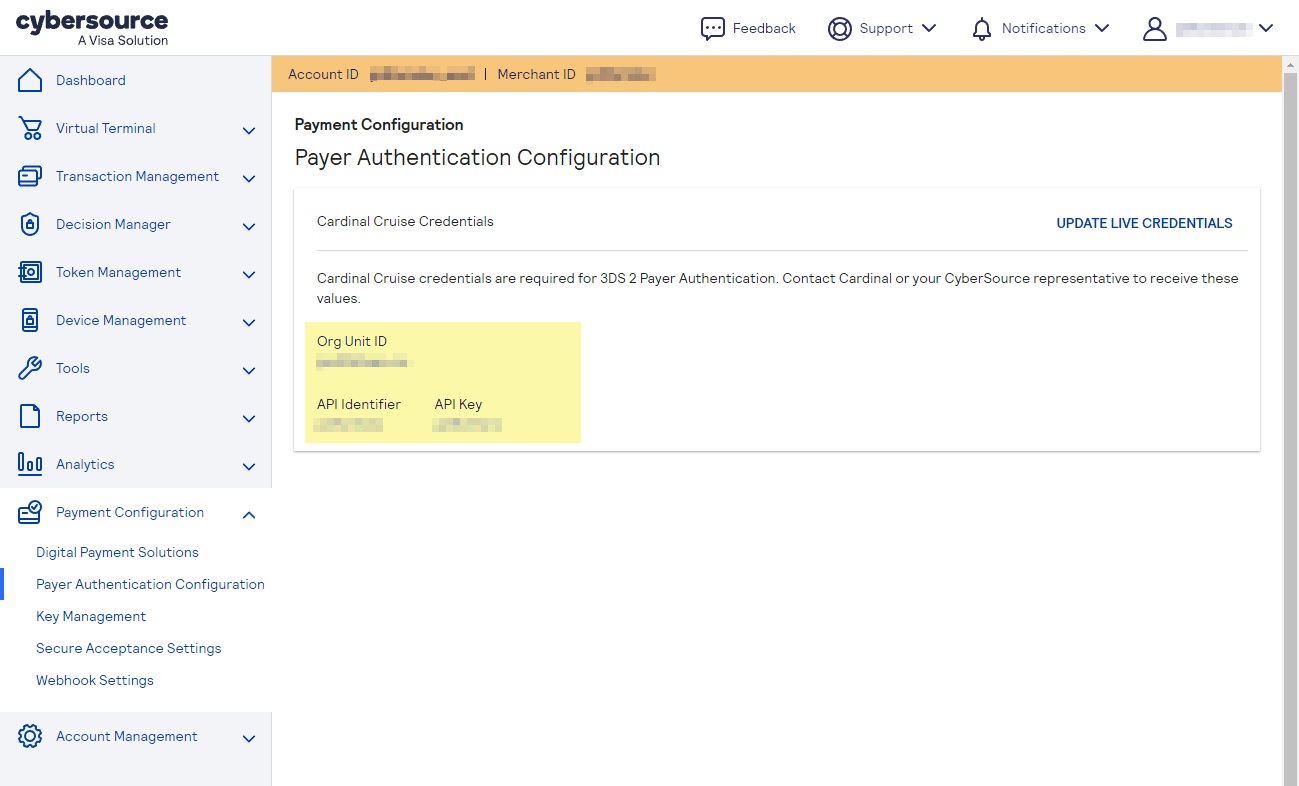Click the Org Unit ID label

(x=352, y=341)
